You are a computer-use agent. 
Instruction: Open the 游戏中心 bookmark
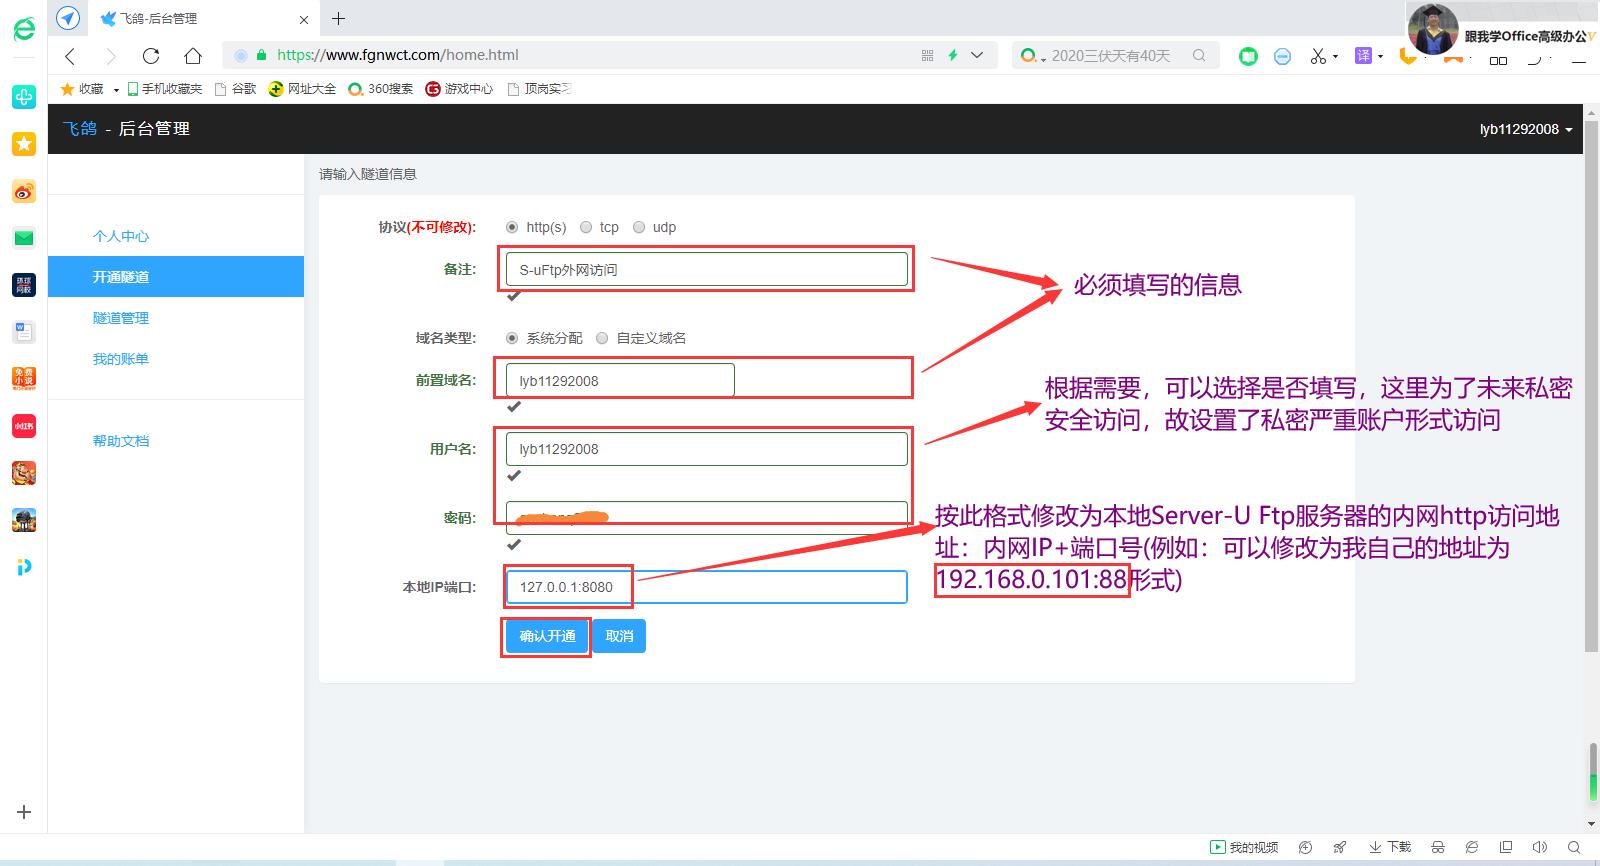pyautogui.click(x=459, y=89)
